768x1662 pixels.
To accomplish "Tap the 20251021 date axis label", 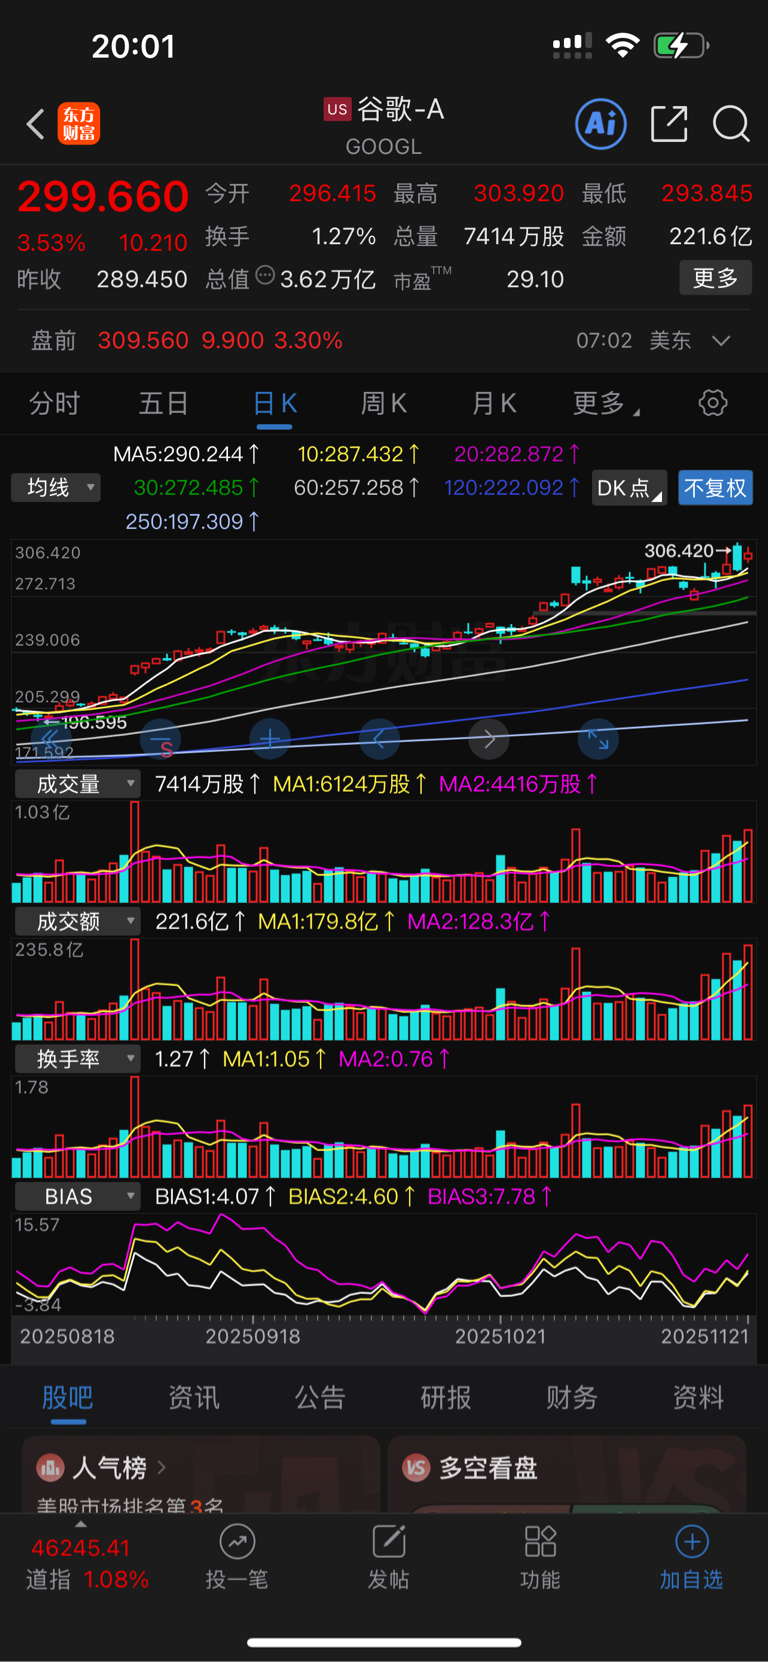I will pos(501,1337).
